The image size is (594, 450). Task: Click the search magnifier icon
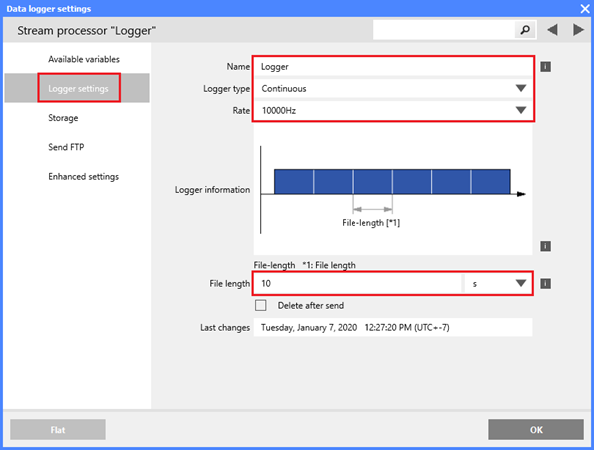tap(525, 30)
